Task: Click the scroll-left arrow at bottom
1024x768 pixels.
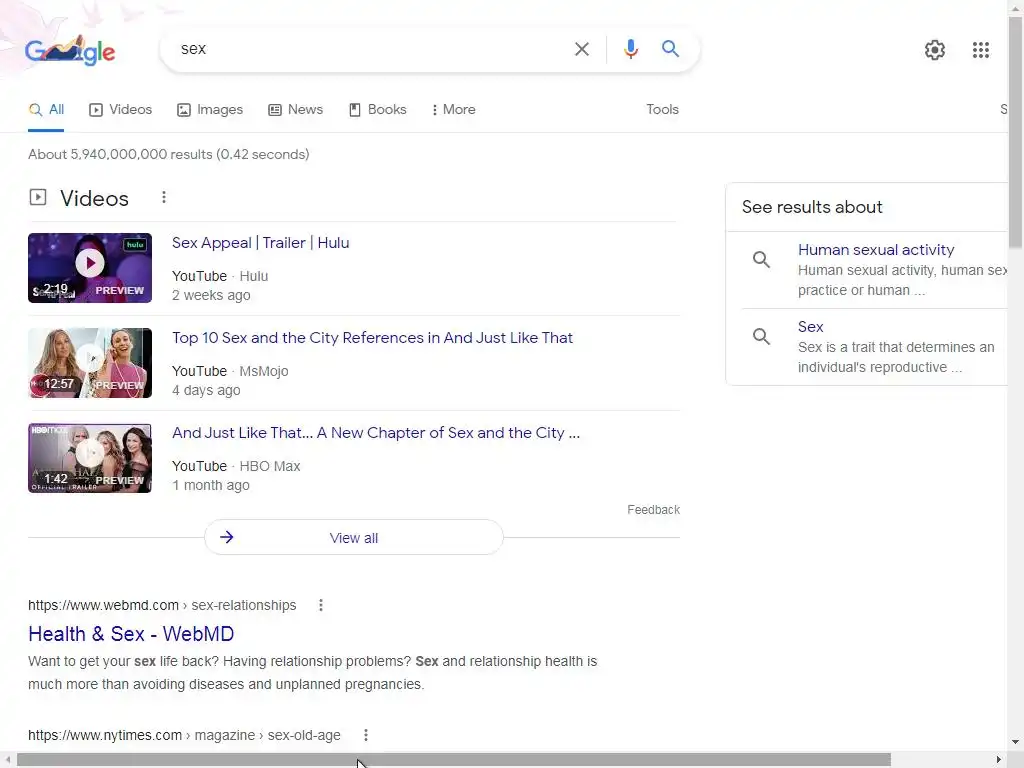Action: 8,760
